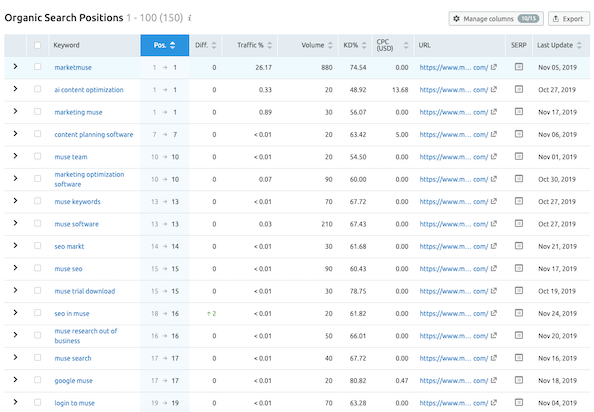Click external link icon in muse search row
The image size is (594, 412).
coord(494,357)
